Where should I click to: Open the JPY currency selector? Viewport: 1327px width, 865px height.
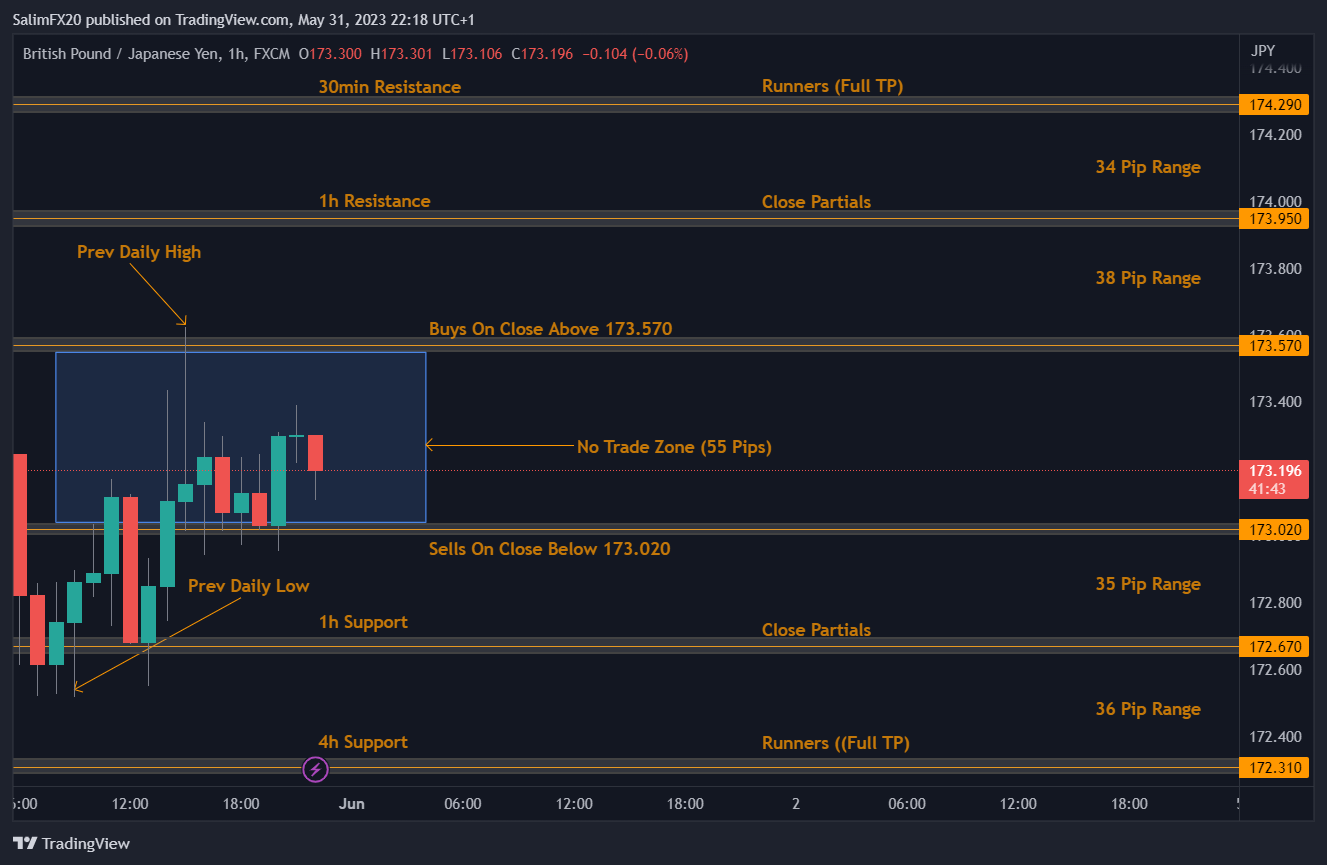click(x=1263, y=51)
